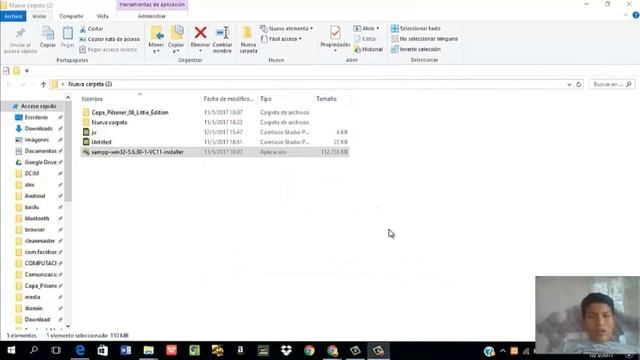Image resolution: width=640 pixels, height=360 pixels.
Task: Click the Cortar scissors button
Action: pyautogui.click(x=91, y=29)
